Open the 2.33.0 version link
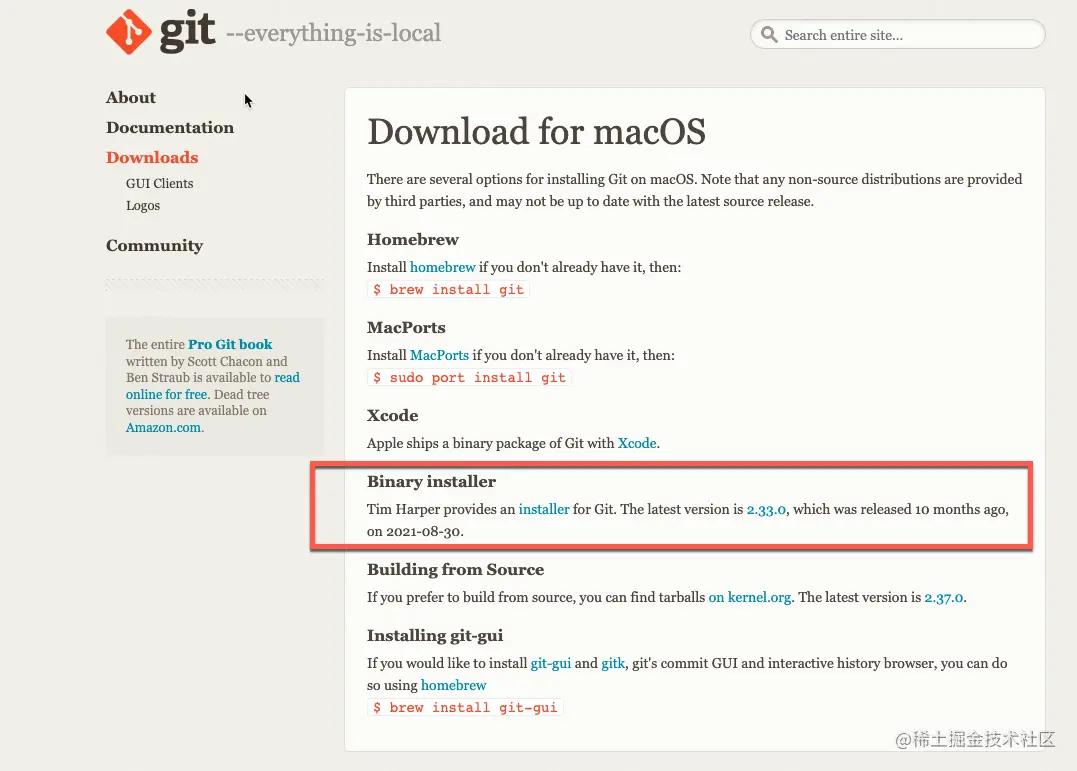The height and width of the screenshot is (771, 1077). pos(766,509)
